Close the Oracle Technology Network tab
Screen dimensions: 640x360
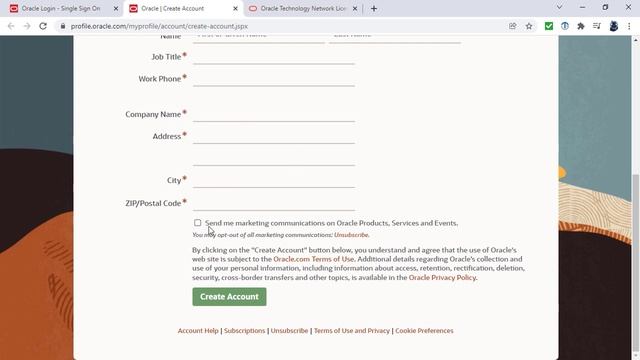355,9
